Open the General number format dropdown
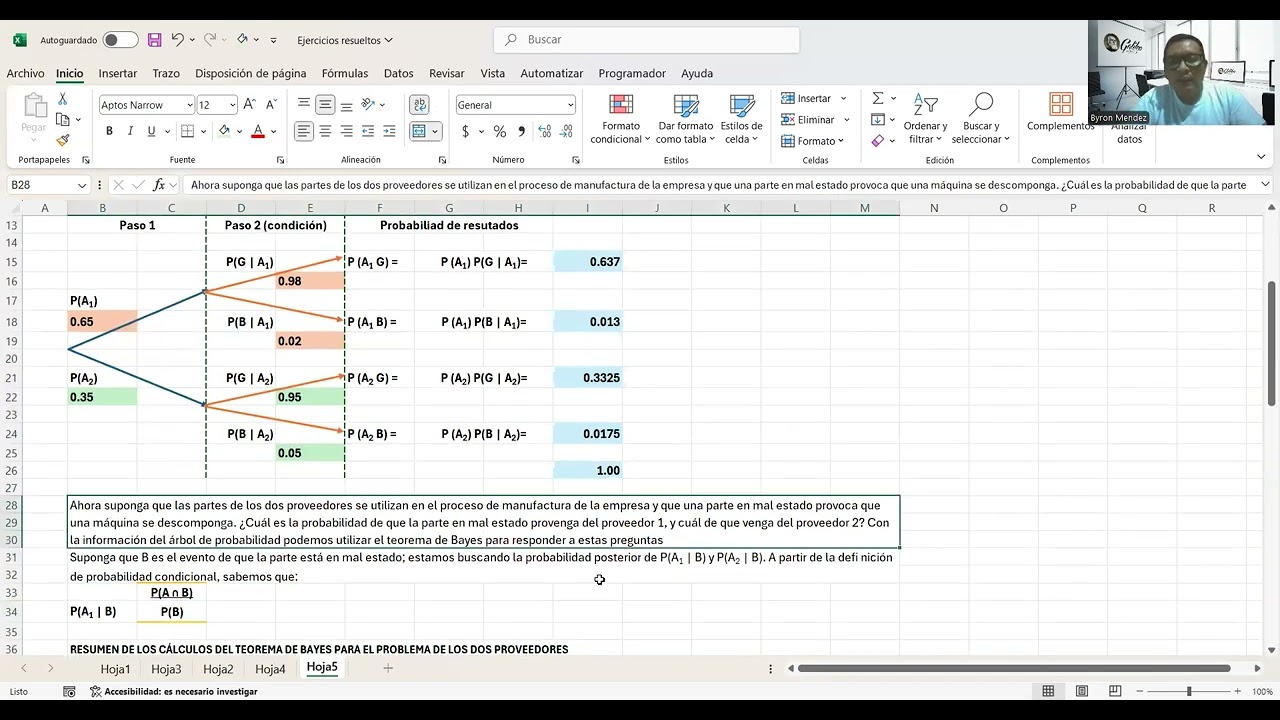Screen dimensions: 1280x720 570,105
